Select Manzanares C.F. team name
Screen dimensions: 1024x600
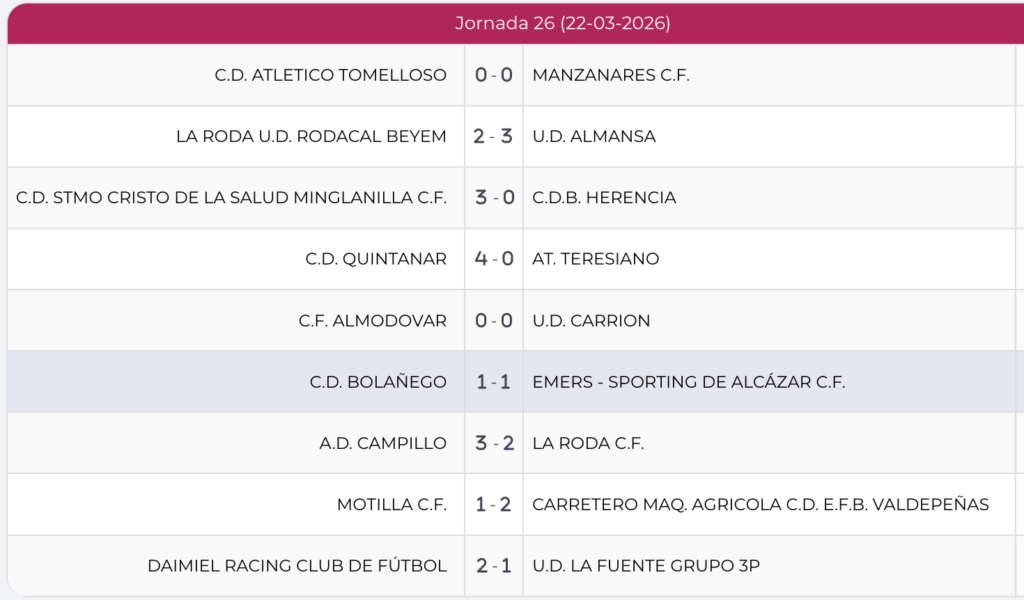(x=611, y=75)
